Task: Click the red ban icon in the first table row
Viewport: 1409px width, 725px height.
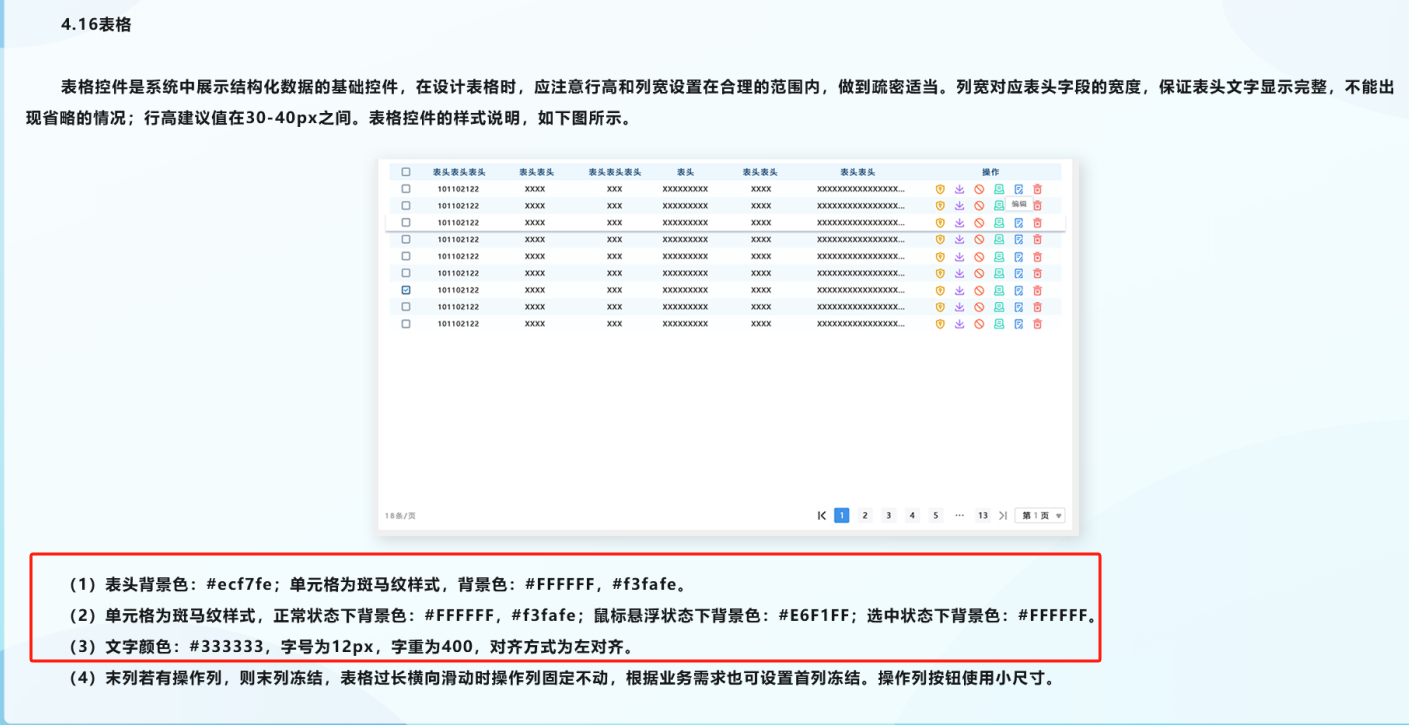Action: coord(979,189)
